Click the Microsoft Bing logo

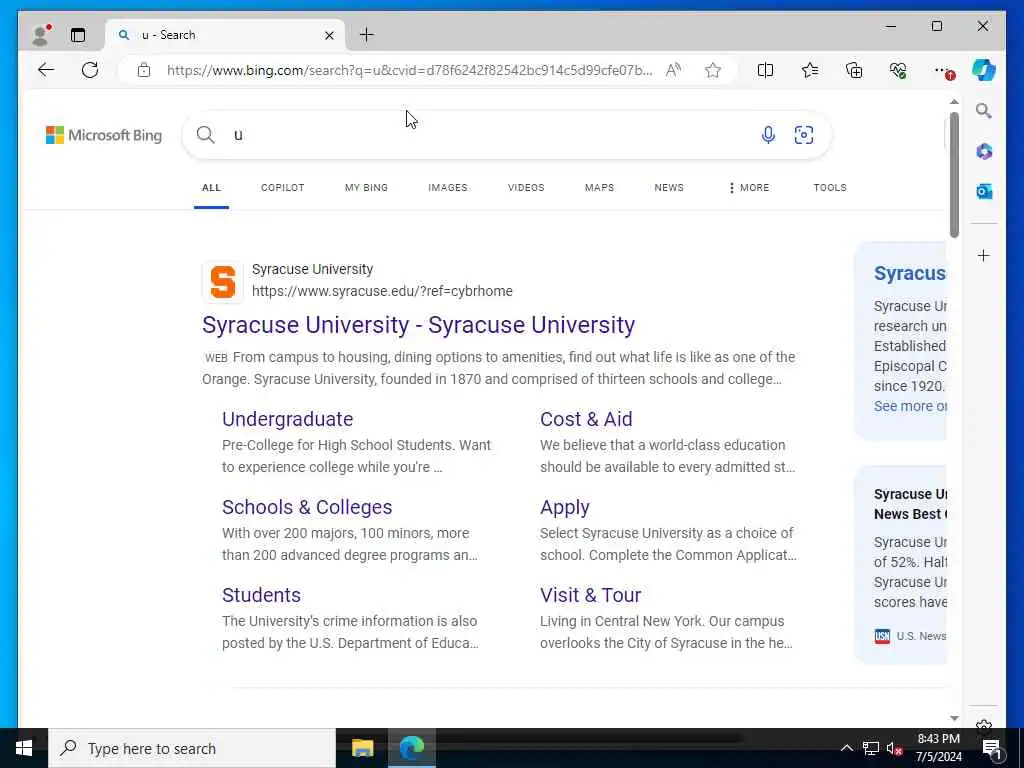pyautogui.click(x=104, y=135)
